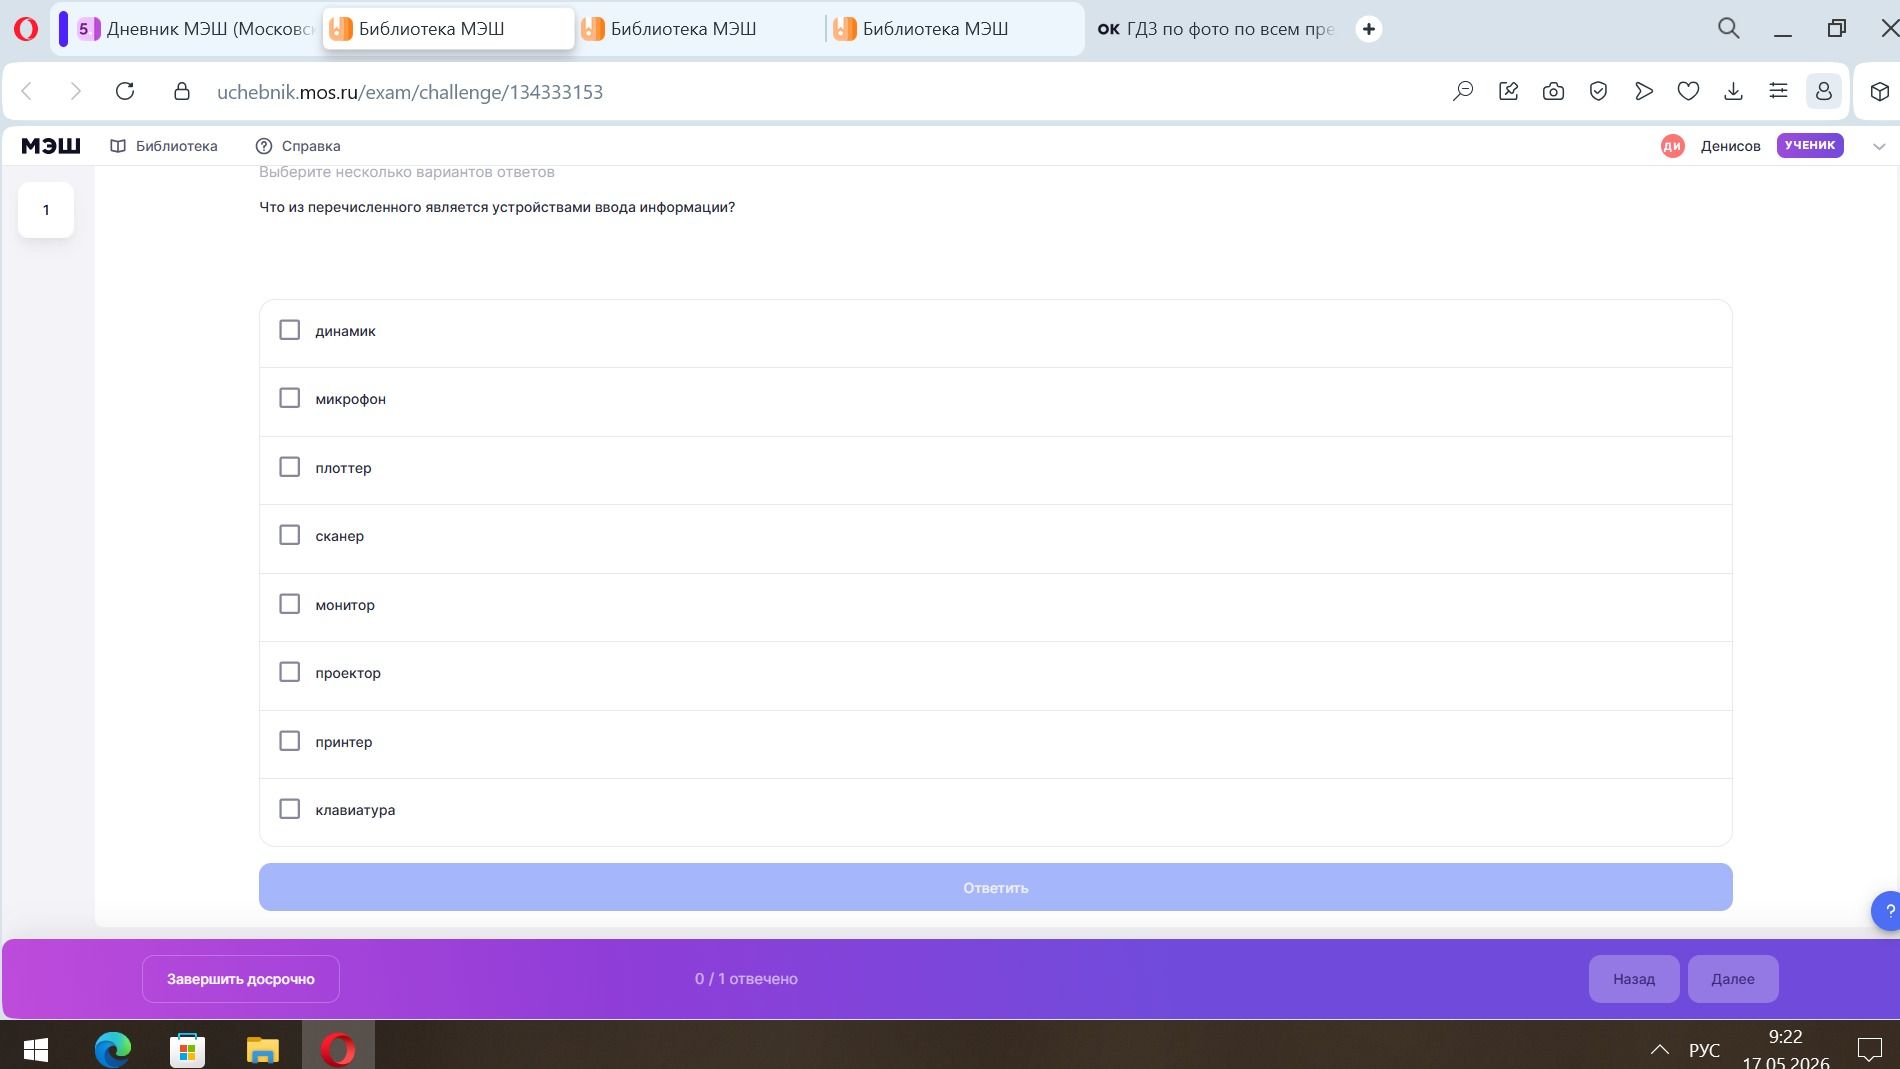Show hidden system tray icons arrow
The height and width of the screenshot is (1069, 1900).
tap(1659, 1049)
